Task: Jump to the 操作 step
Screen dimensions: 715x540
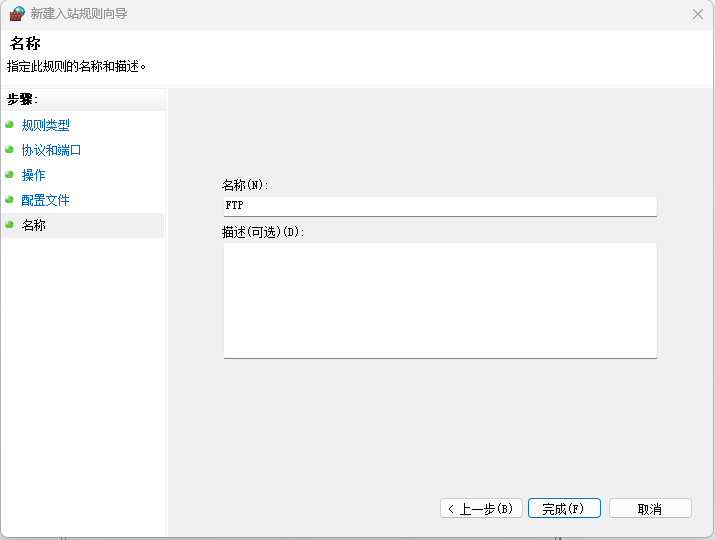Action: [x=34, y=175]
